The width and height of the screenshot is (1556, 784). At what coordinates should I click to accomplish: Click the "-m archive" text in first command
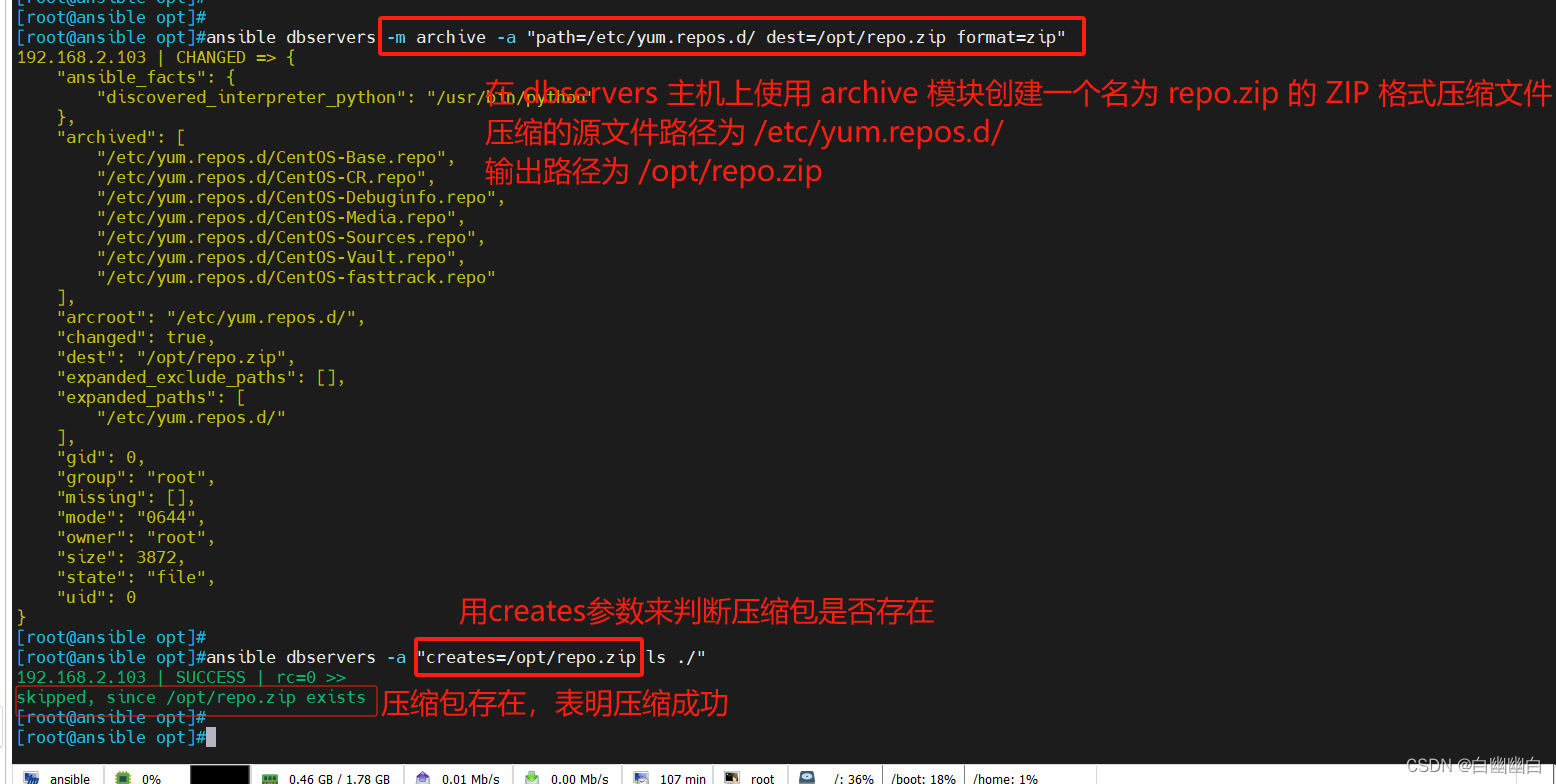click(436, 38)
